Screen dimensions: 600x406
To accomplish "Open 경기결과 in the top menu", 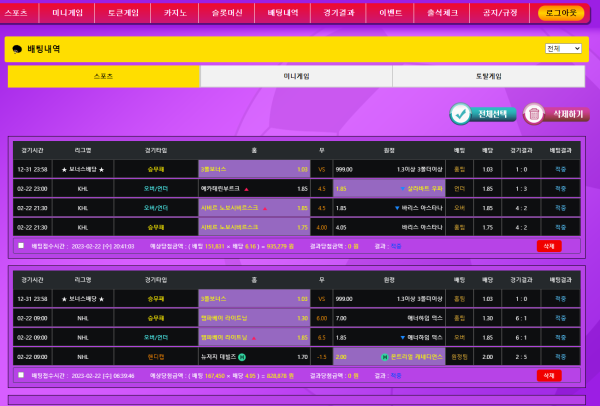I will coord(340,13).
